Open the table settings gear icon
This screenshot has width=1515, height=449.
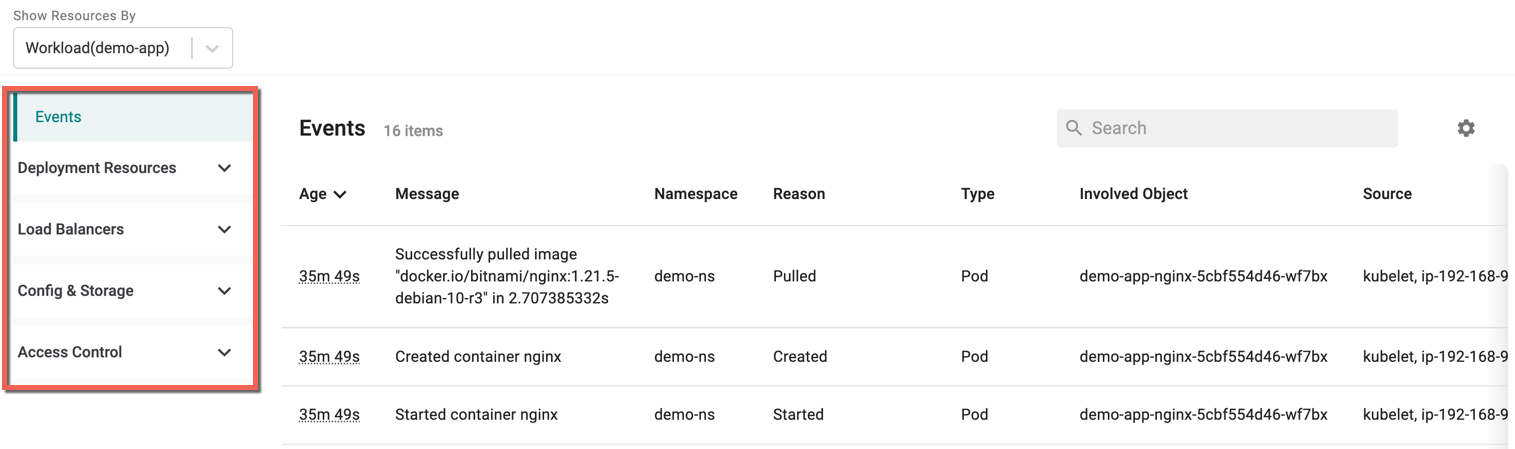1466,128
